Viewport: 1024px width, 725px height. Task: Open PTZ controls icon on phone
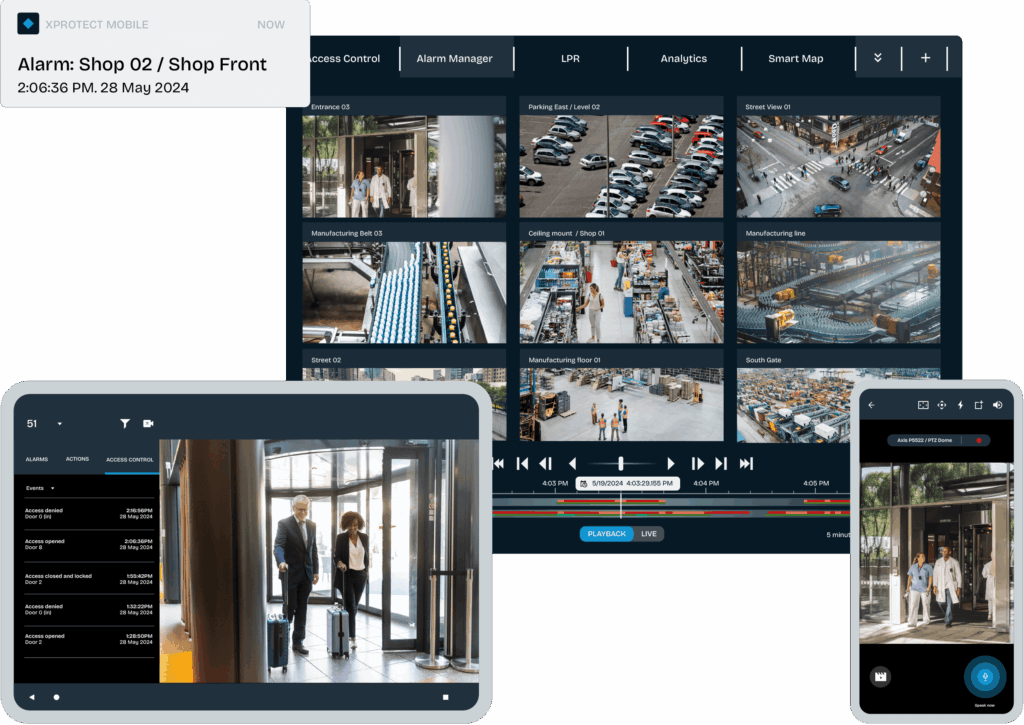point(941,405)
